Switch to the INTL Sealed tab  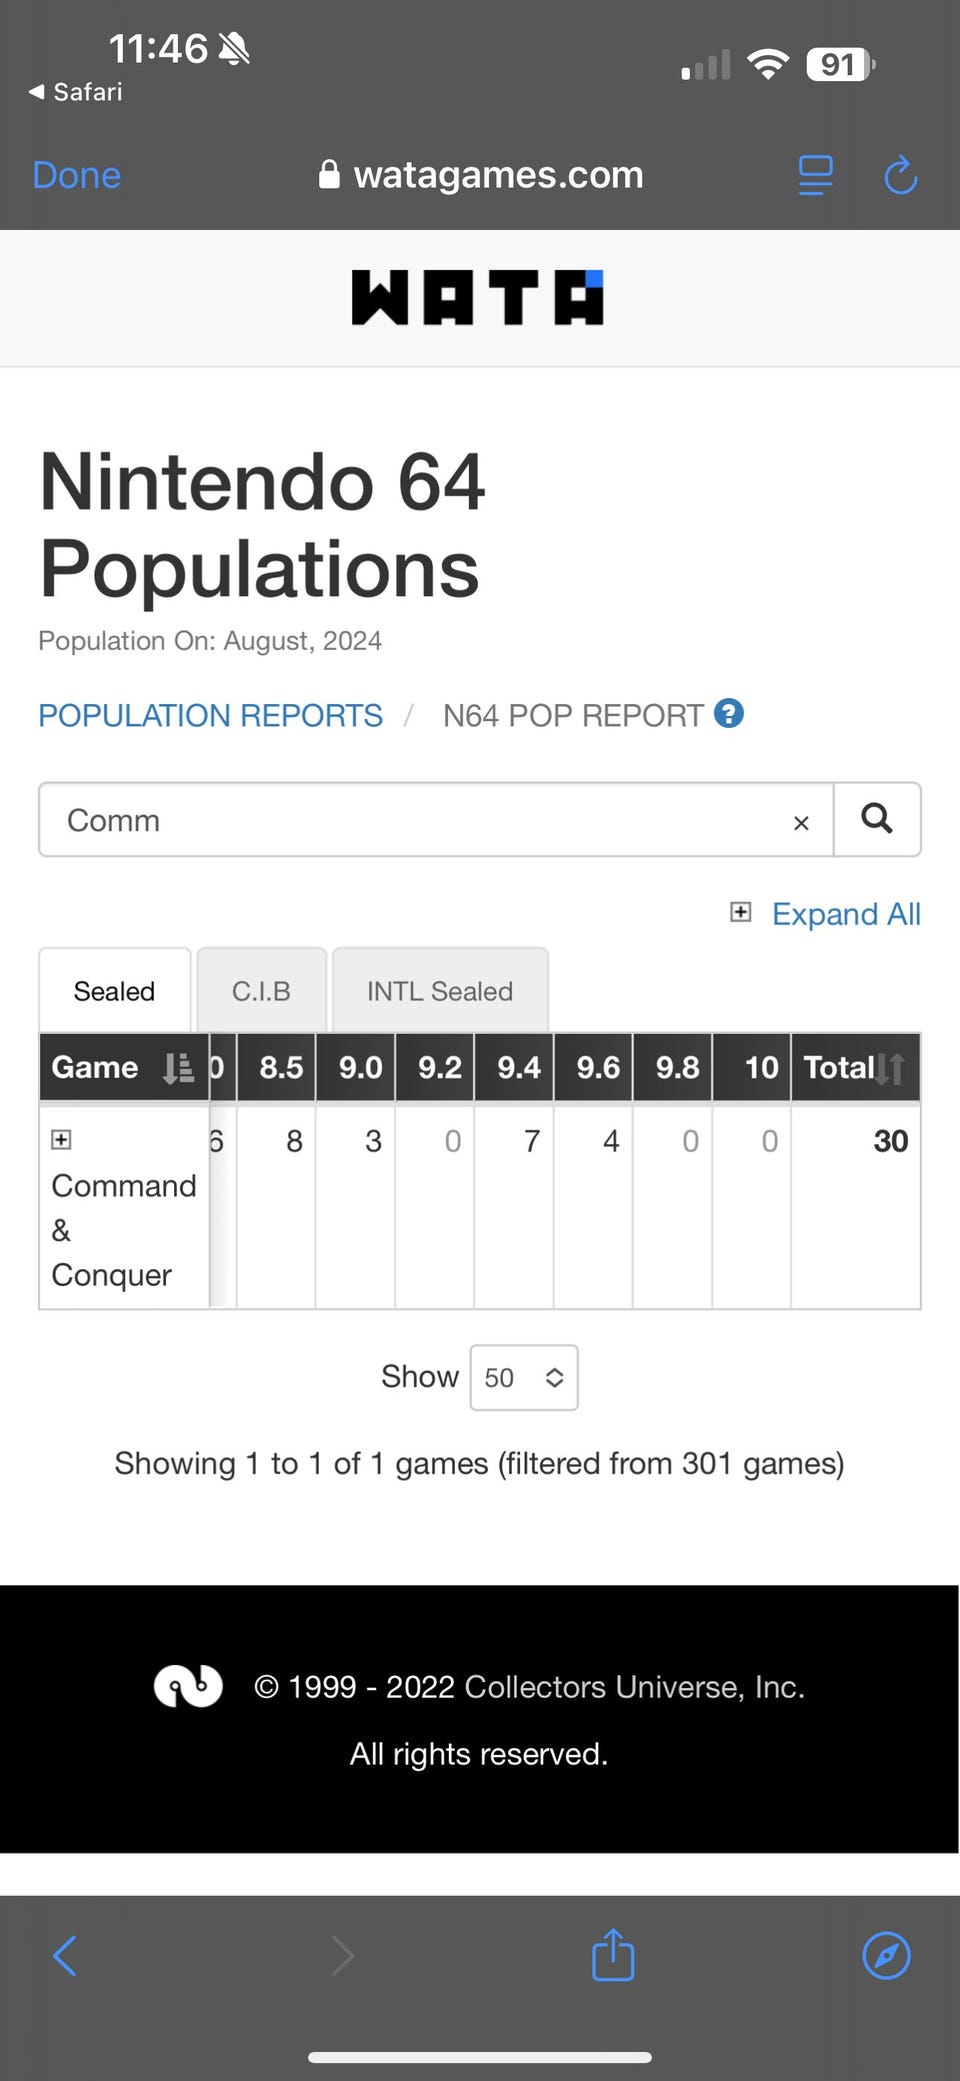(x=439, y=991)
